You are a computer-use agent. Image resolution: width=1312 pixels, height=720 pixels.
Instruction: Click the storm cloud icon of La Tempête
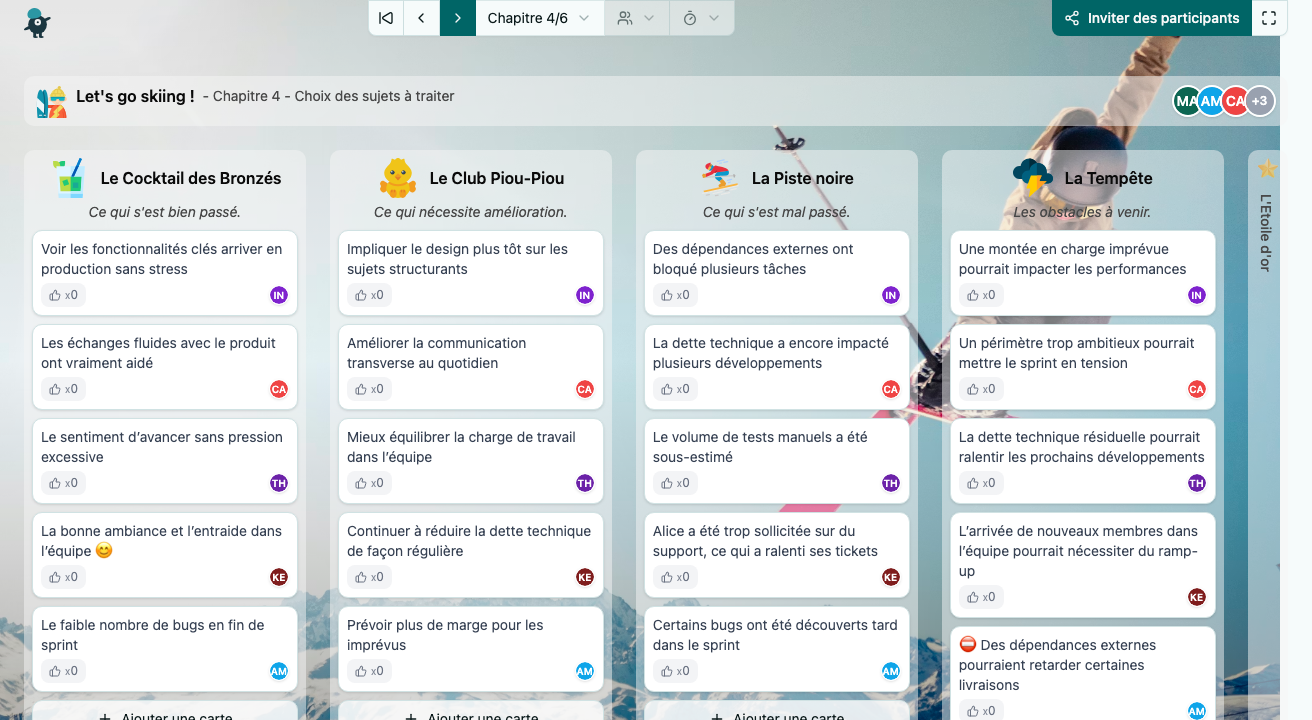1032,178
